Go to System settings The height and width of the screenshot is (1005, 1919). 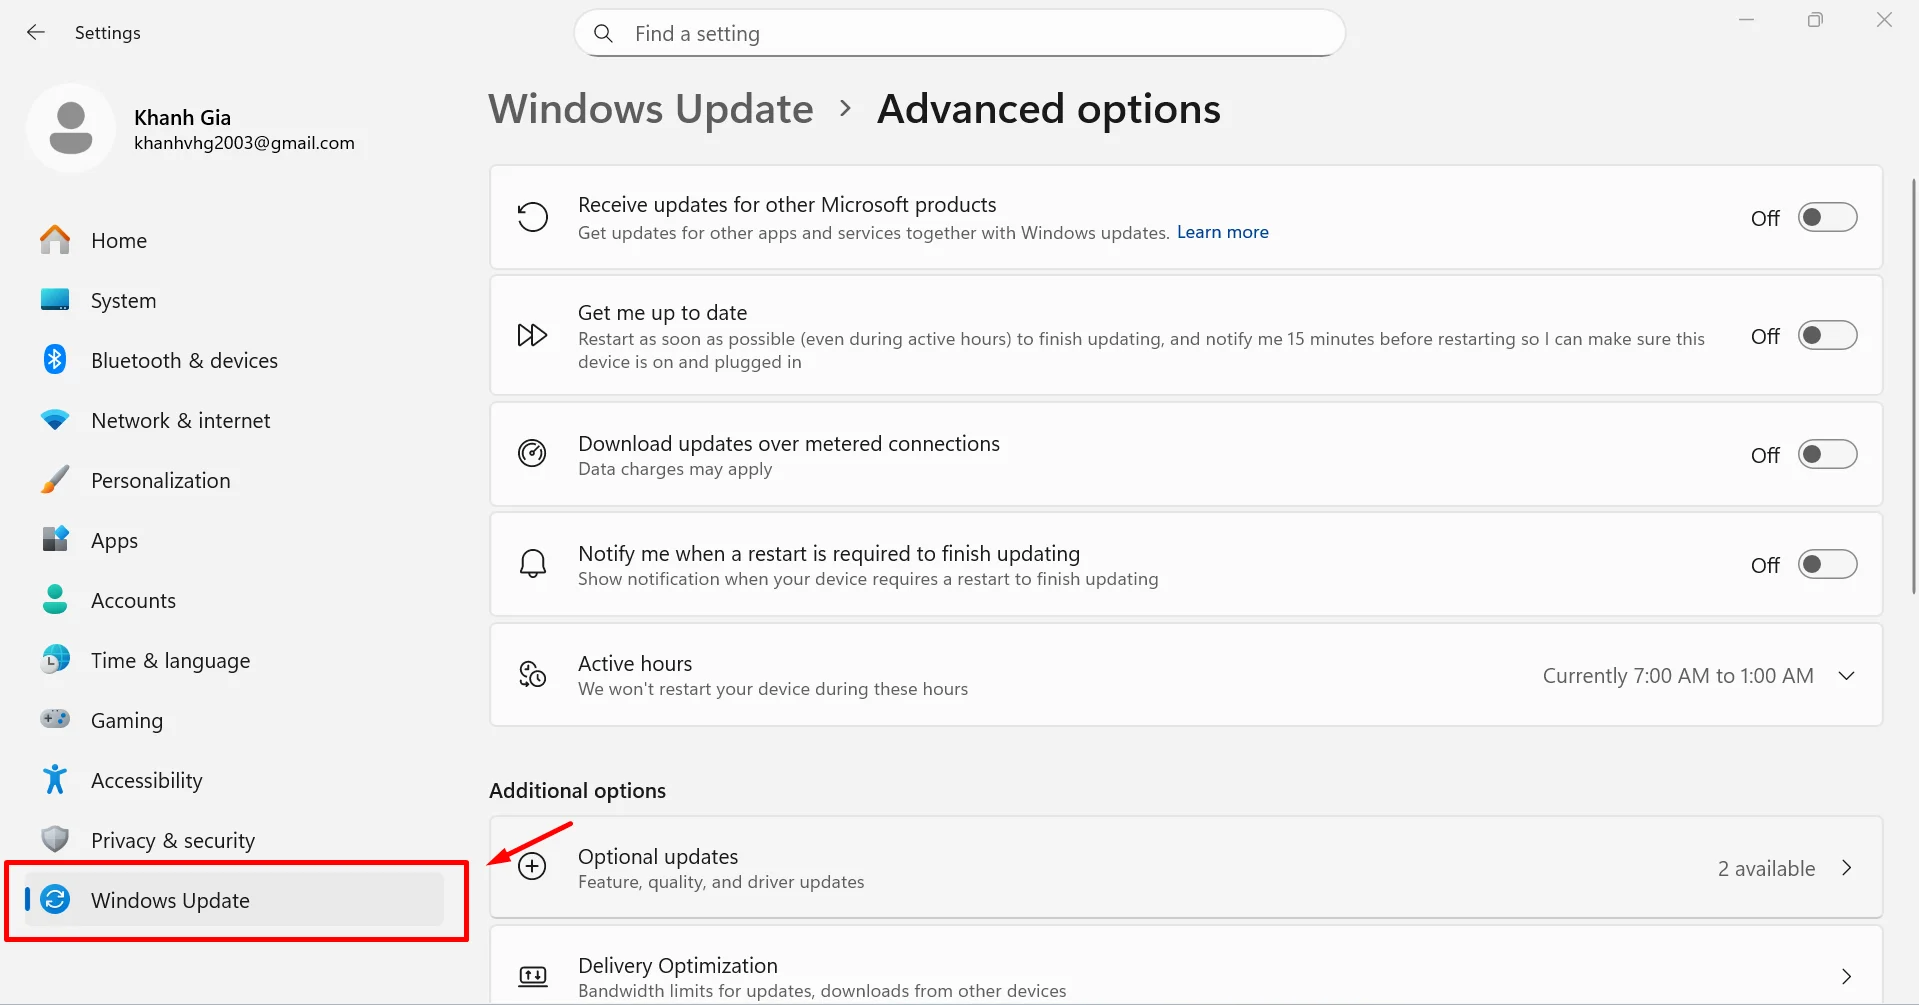pyautogui.click(x=234, y=300)
